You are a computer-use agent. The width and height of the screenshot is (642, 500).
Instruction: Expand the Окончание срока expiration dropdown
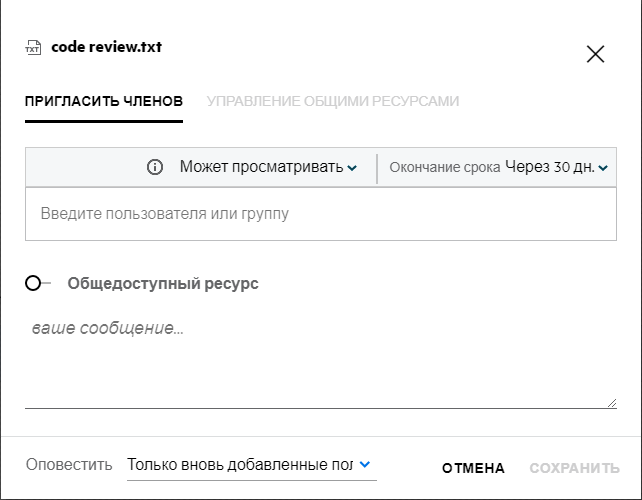pyautogui.click(x=497, y=167)
